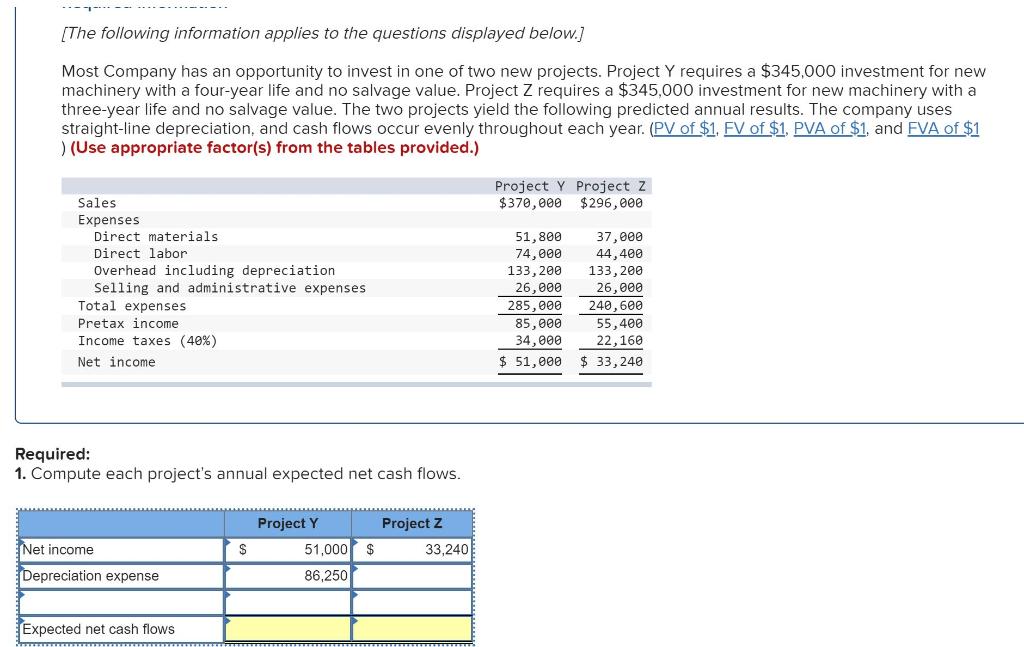Click the Project Z column header
The width and height of the screenshot is (1024, 647).
pos(412,523)
